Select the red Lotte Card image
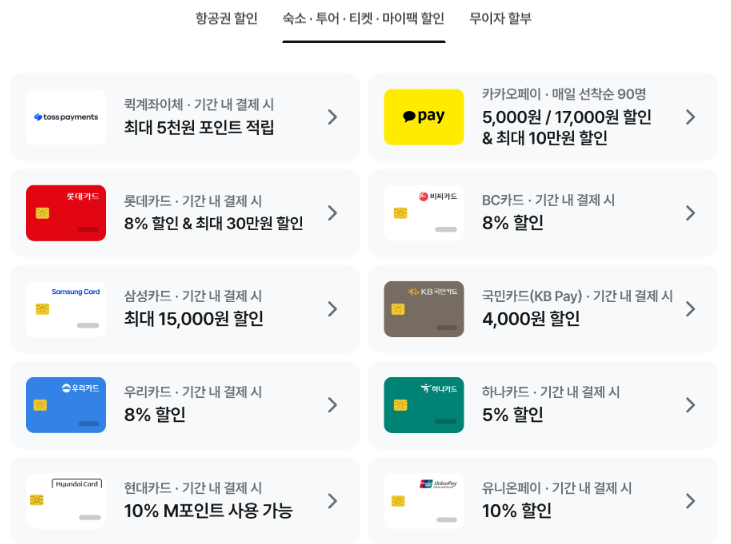Screen dimensions: 731x544 click(x=66, y=213)
